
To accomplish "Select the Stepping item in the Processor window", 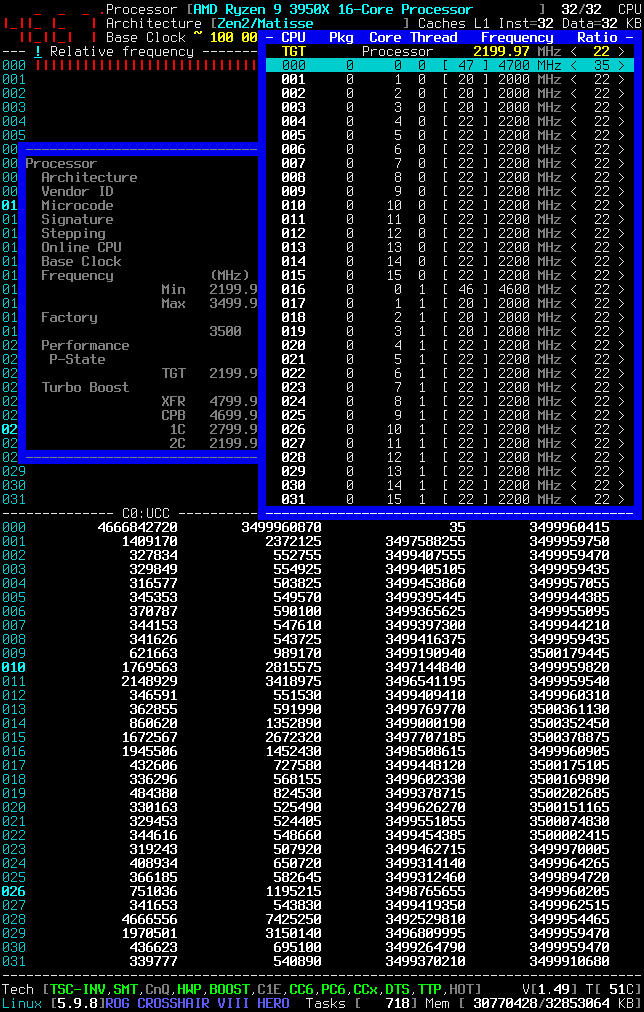I will (x=73, y=234).
